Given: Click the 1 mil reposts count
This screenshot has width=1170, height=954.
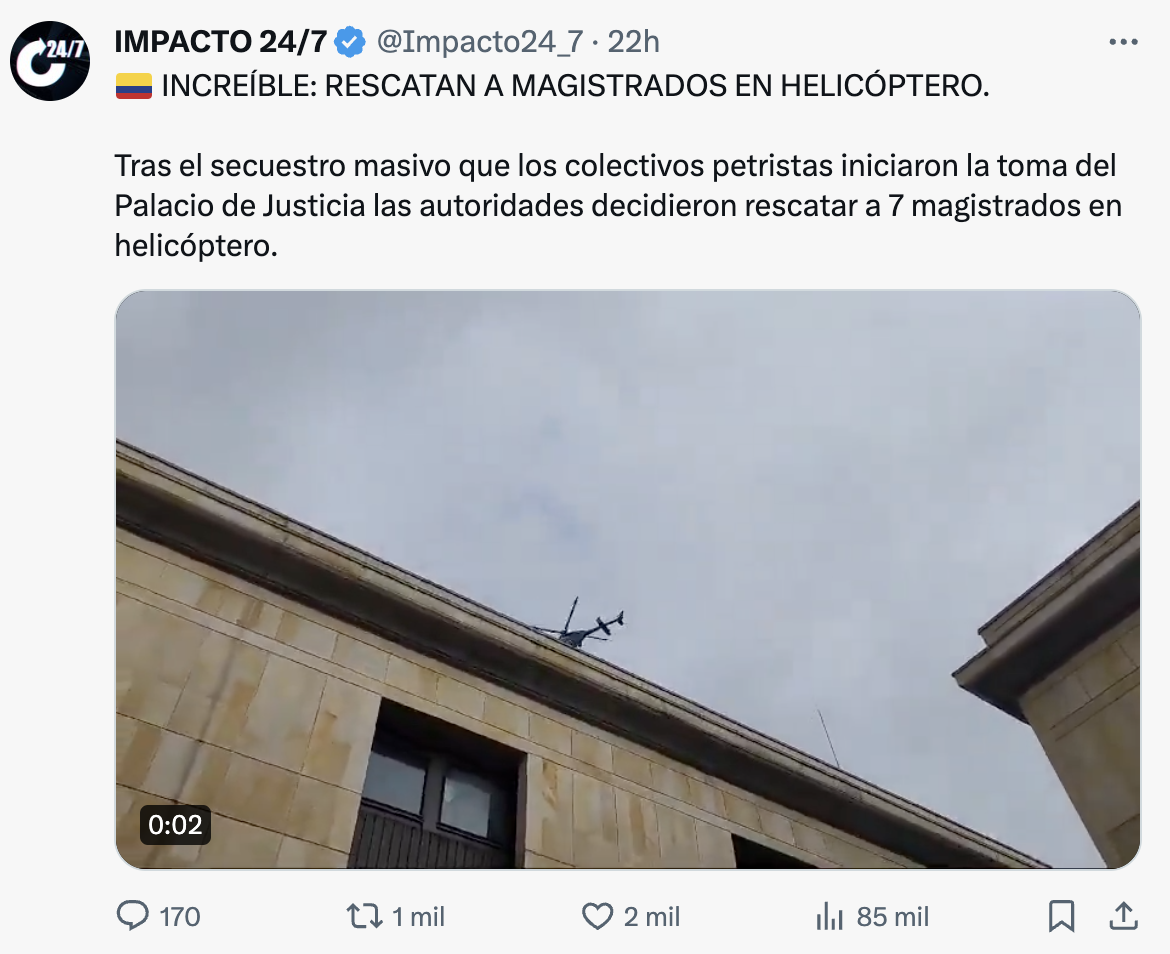Looking at the screenshot, I should tap(419, 917).
